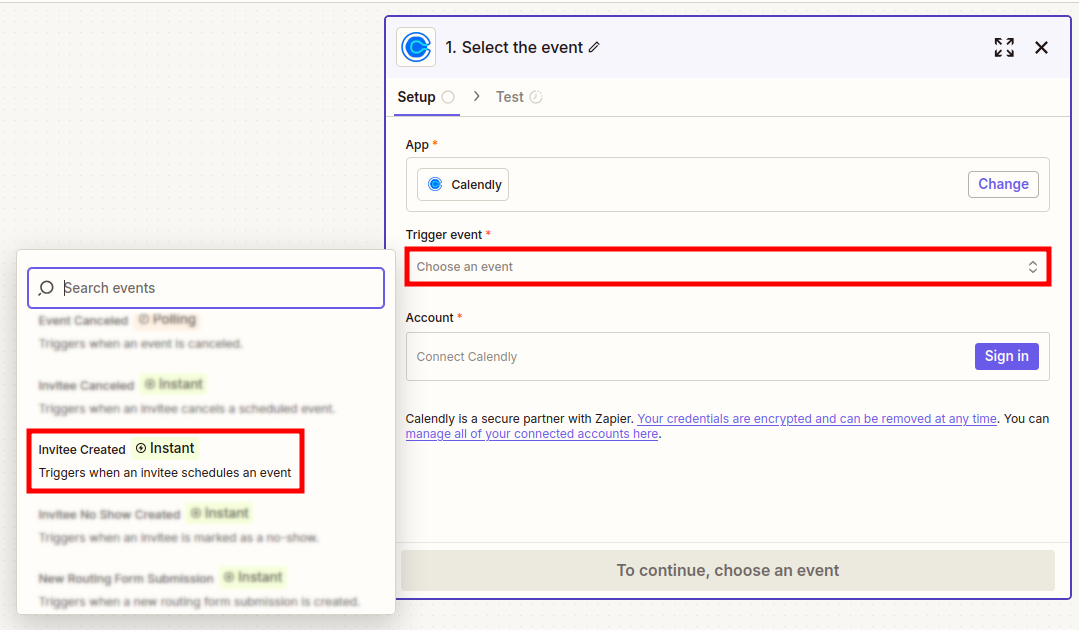Open the credentials are encrypted link
The width and height of the screenshot is (1079, 630).
tap(817, 419)
